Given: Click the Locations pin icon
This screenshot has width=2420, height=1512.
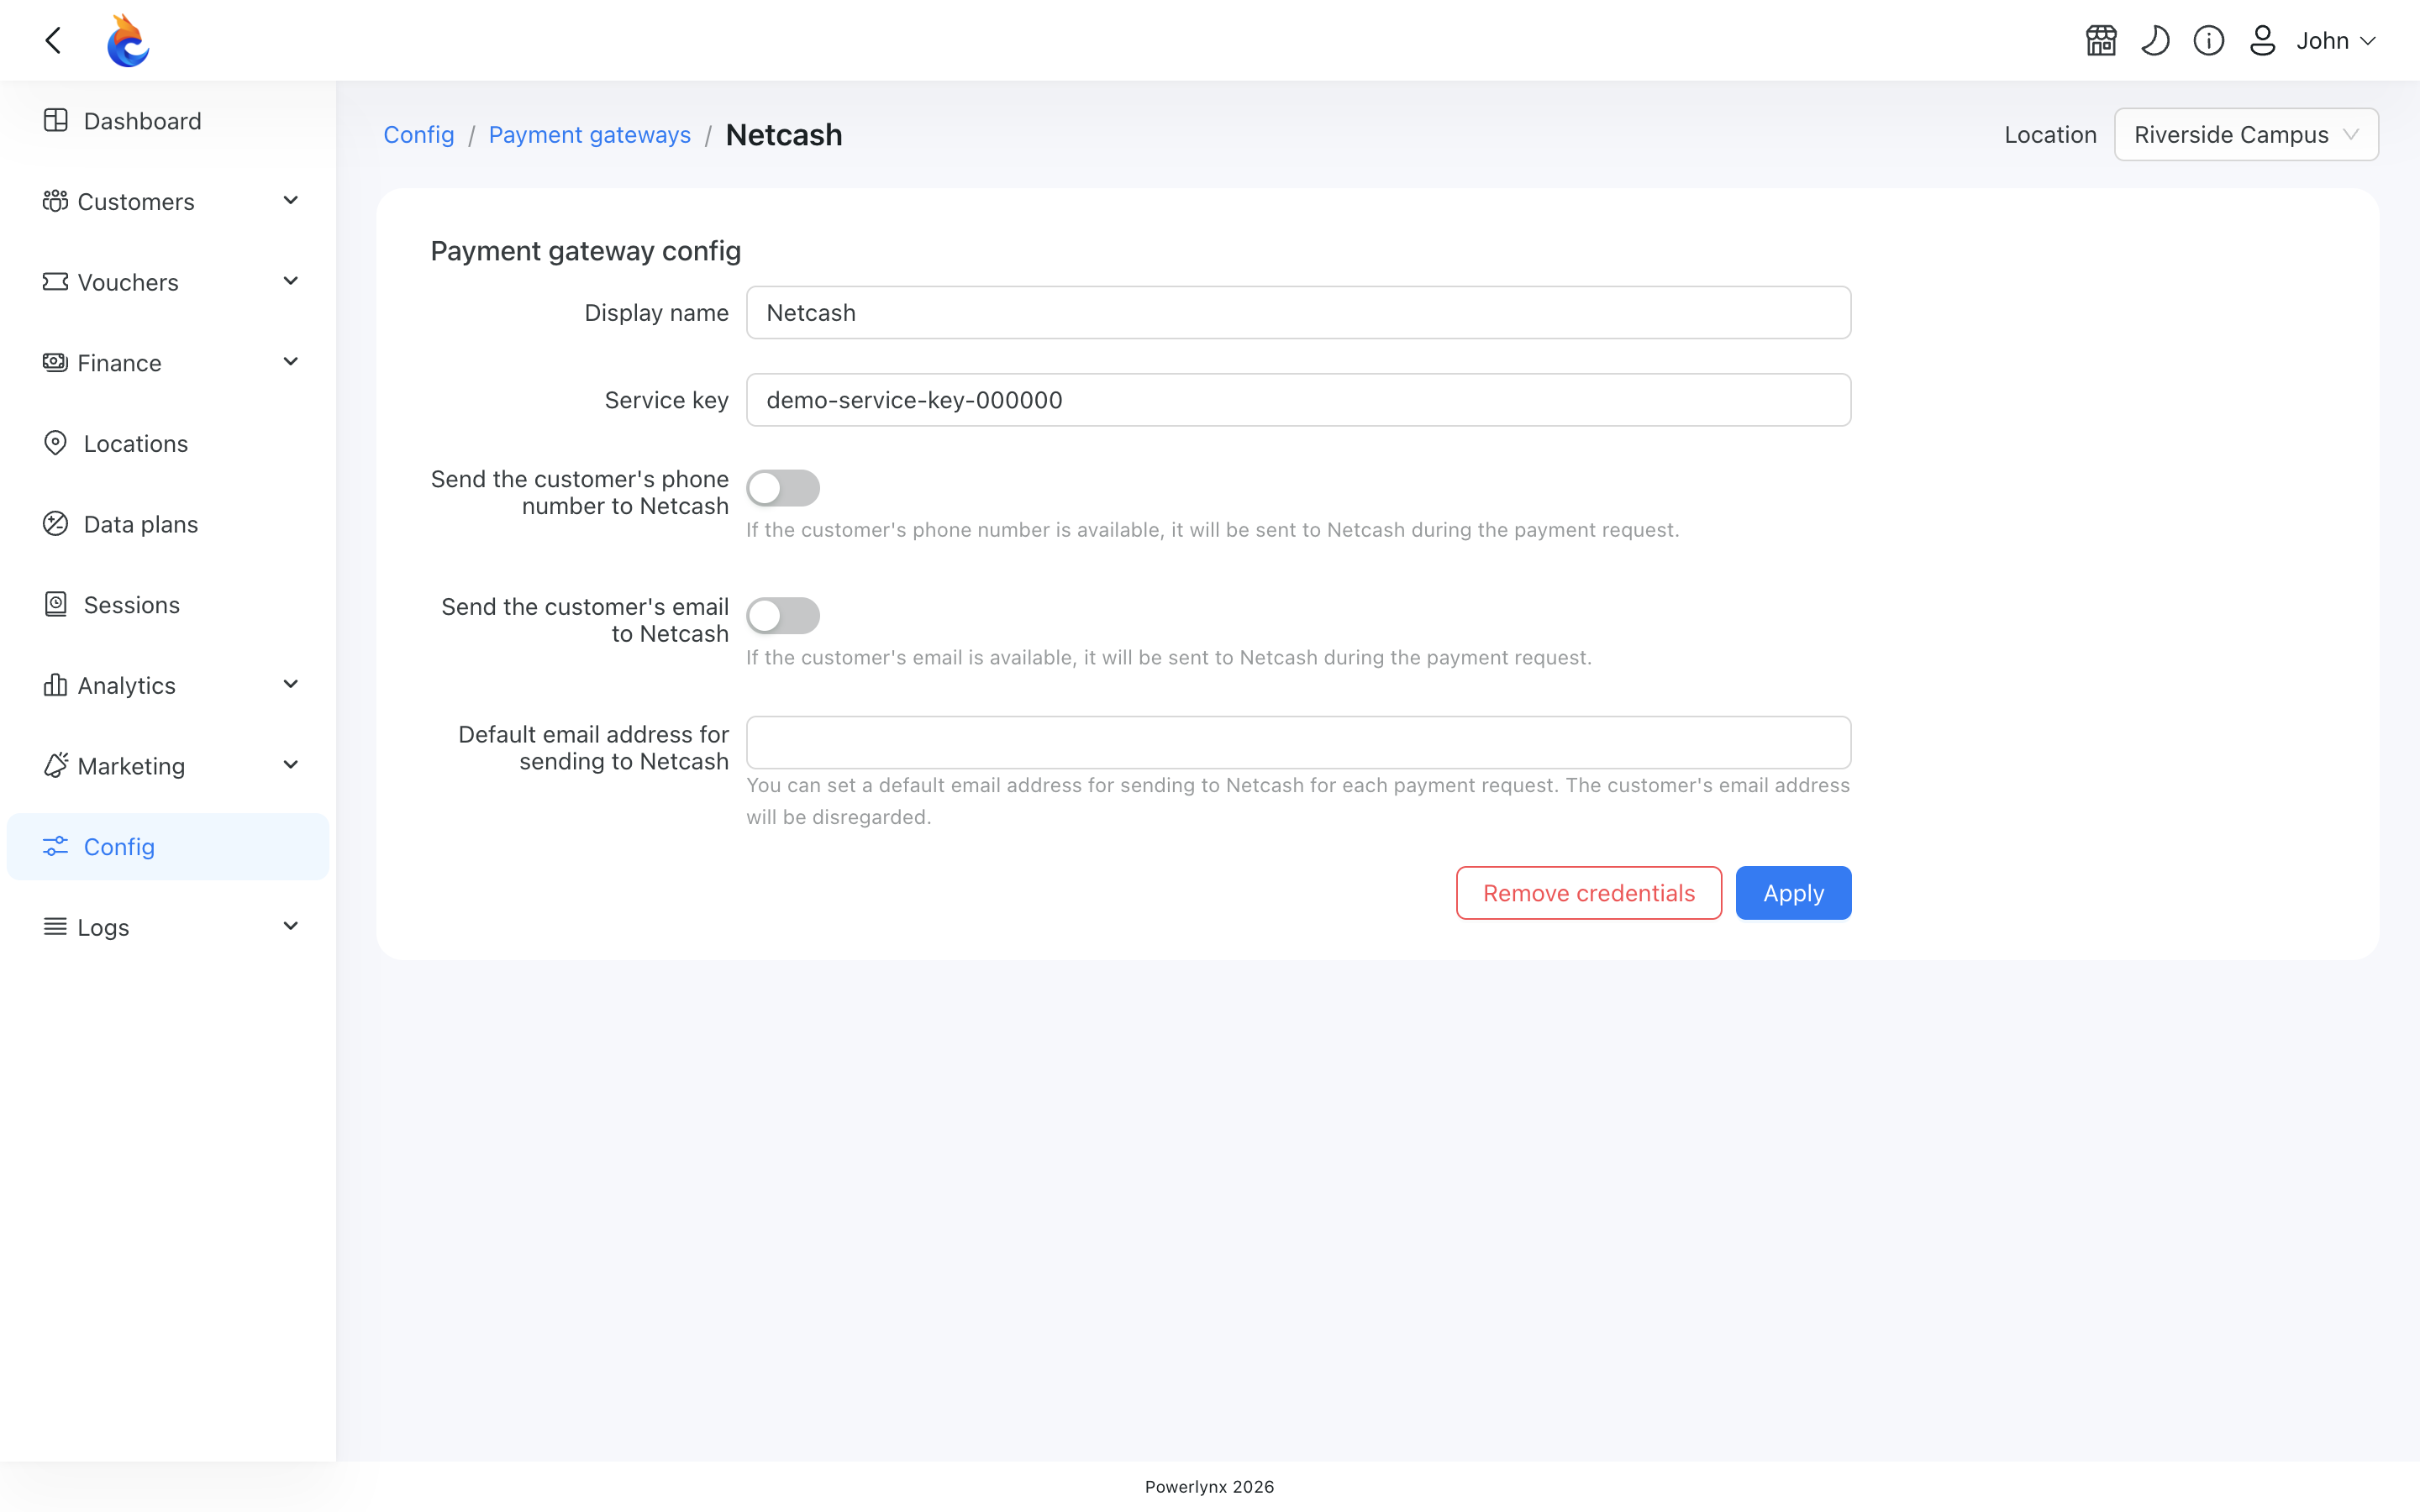Looking at the screenshot, I should (56, 443).
